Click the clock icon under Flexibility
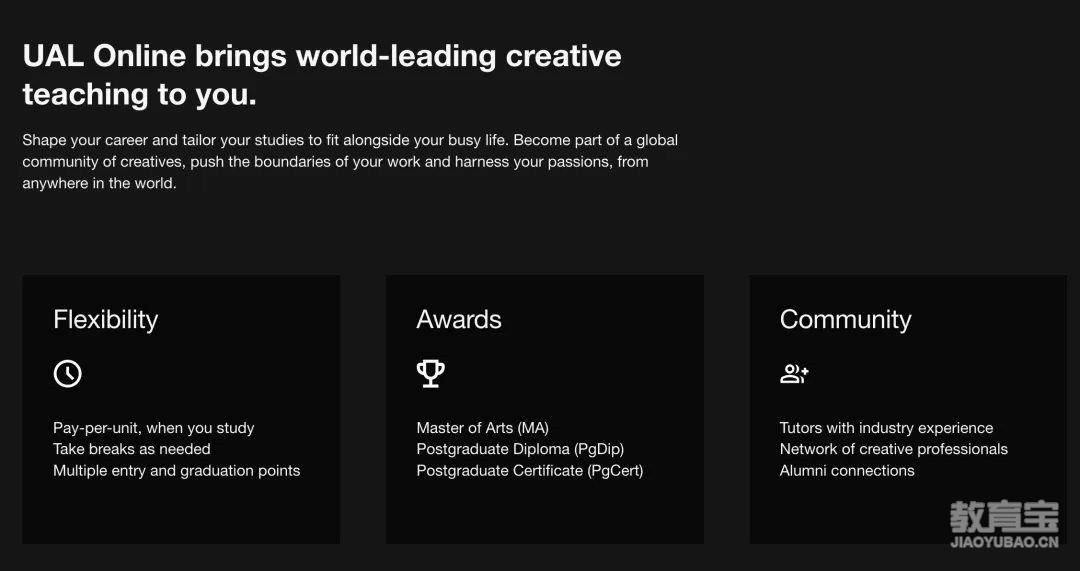This screenshot has width=1080, height=571. [68, 374]
